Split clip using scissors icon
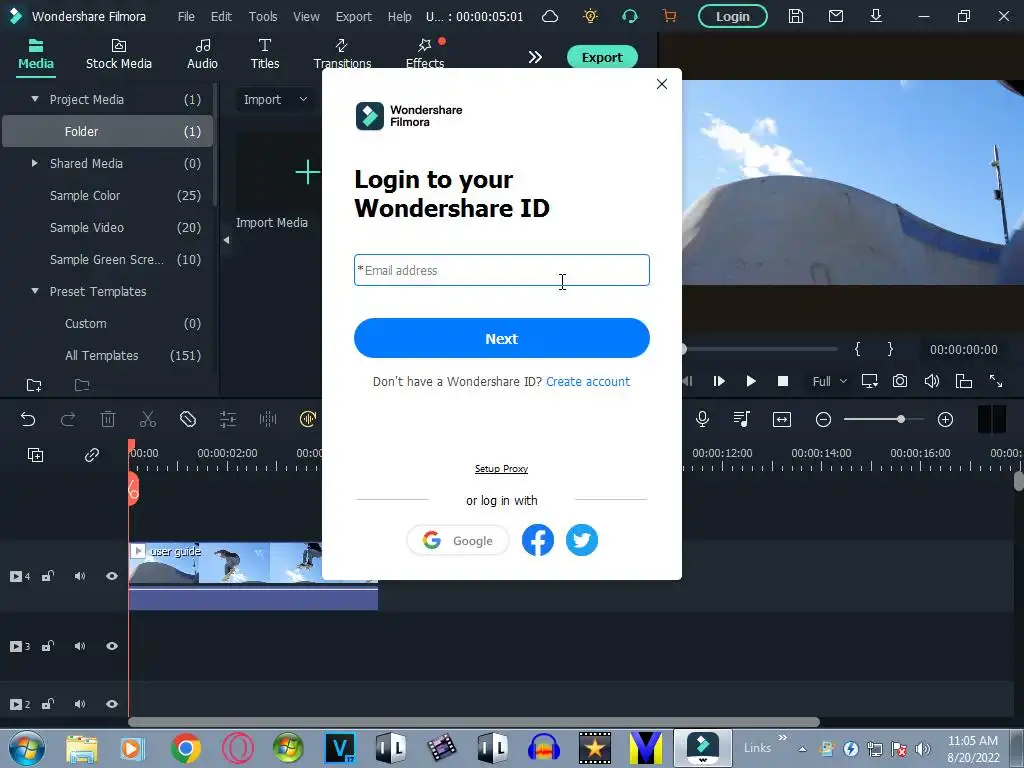The width and height of the screenshot is (1024, 768). [148, 419]
